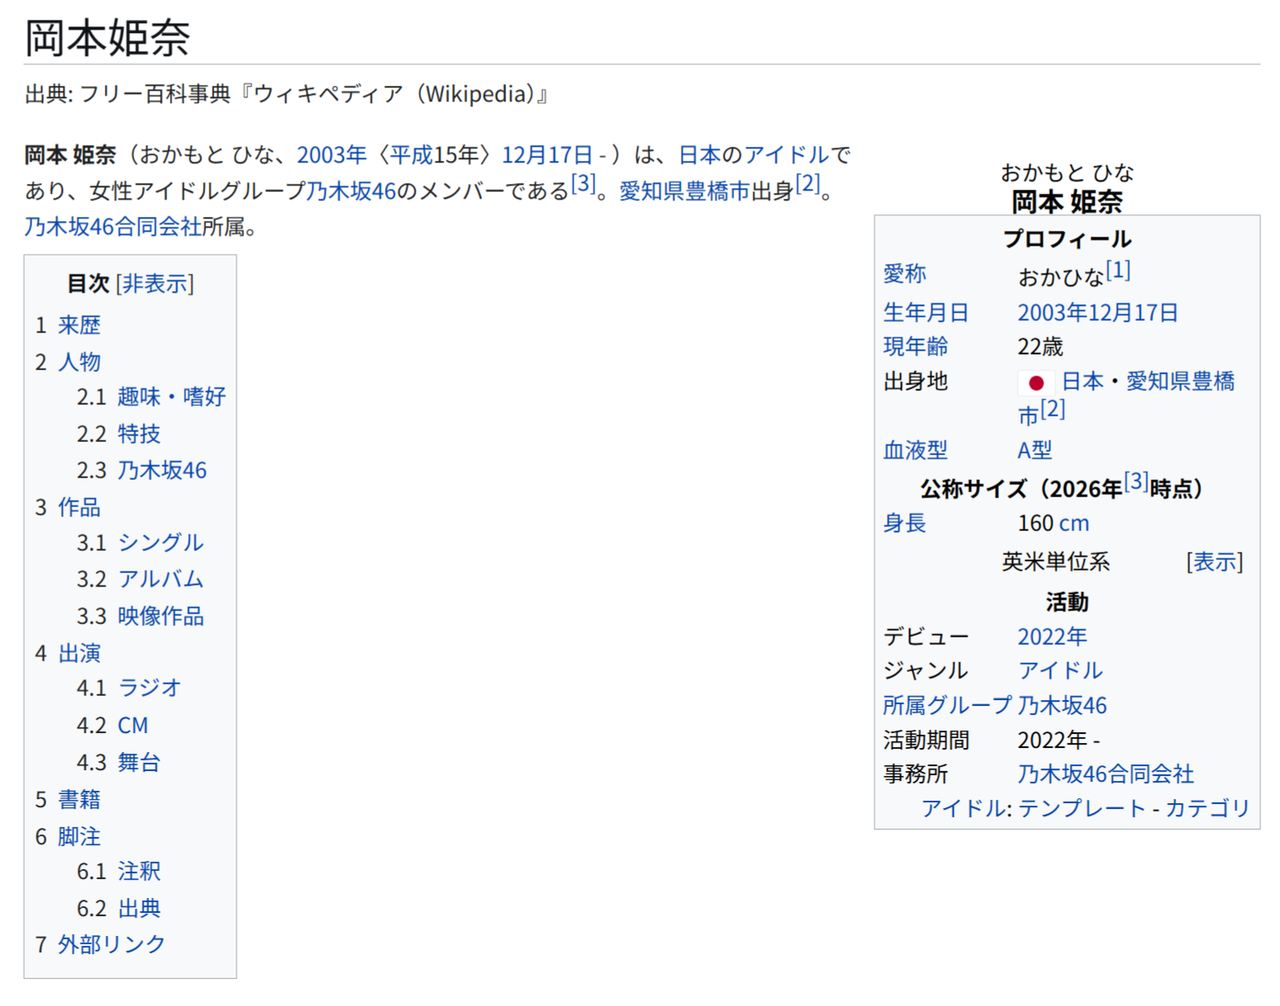
Task: Jump to section 7 外部リンク
Action: (112, 944)
